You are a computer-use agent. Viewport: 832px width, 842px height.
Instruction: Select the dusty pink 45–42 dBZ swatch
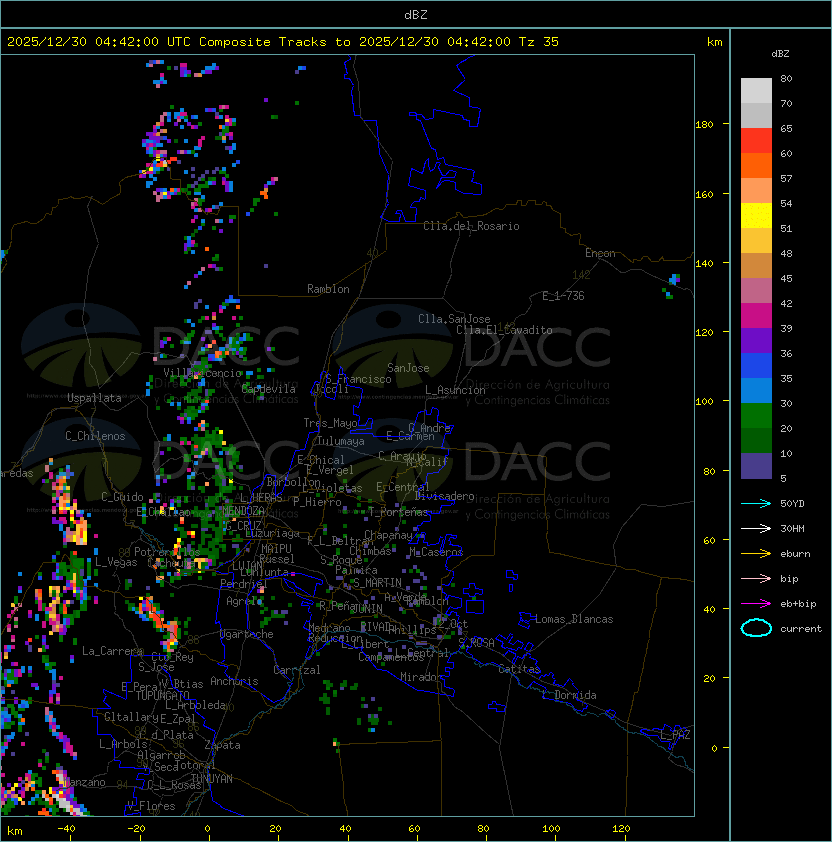(756, 291)
